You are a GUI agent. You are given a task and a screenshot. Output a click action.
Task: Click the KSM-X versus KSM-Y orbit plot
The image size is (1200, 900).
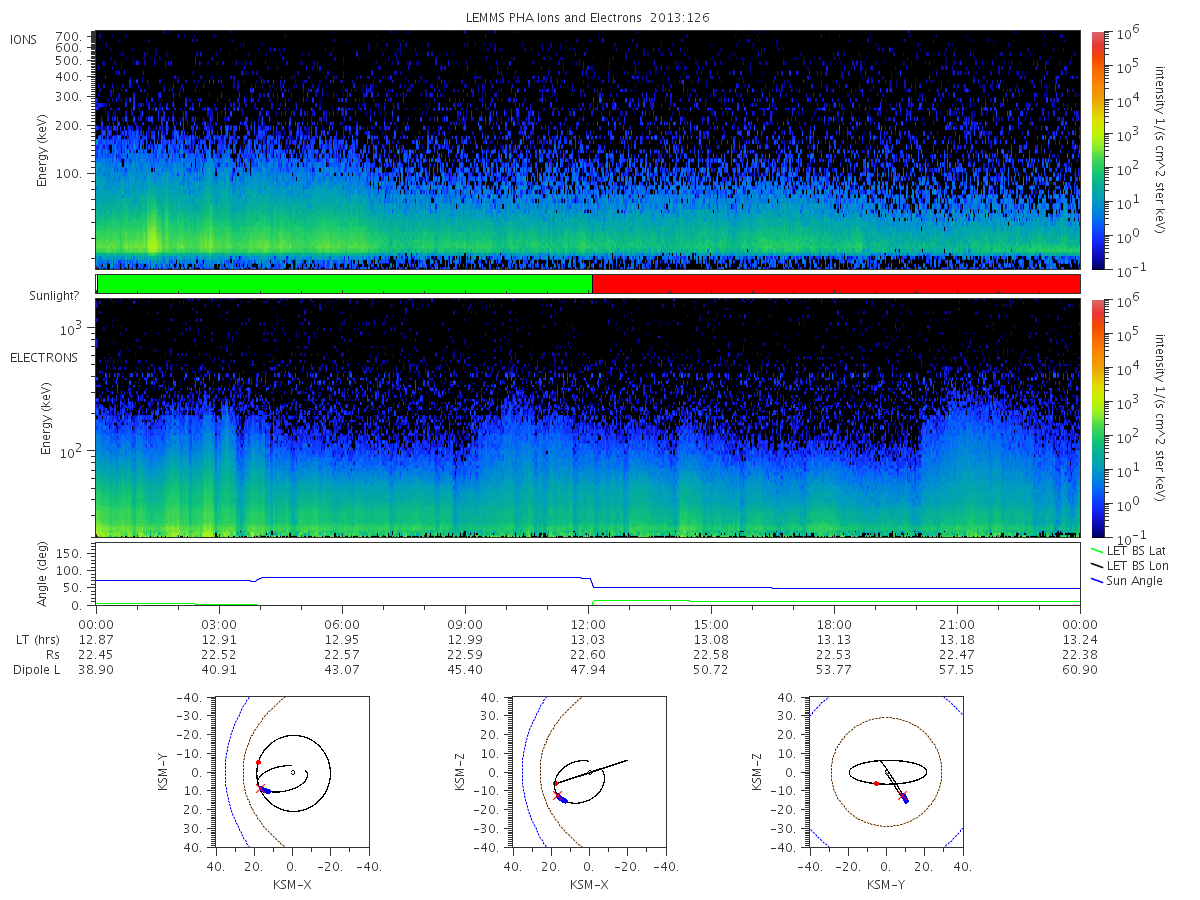pos(291,772)
